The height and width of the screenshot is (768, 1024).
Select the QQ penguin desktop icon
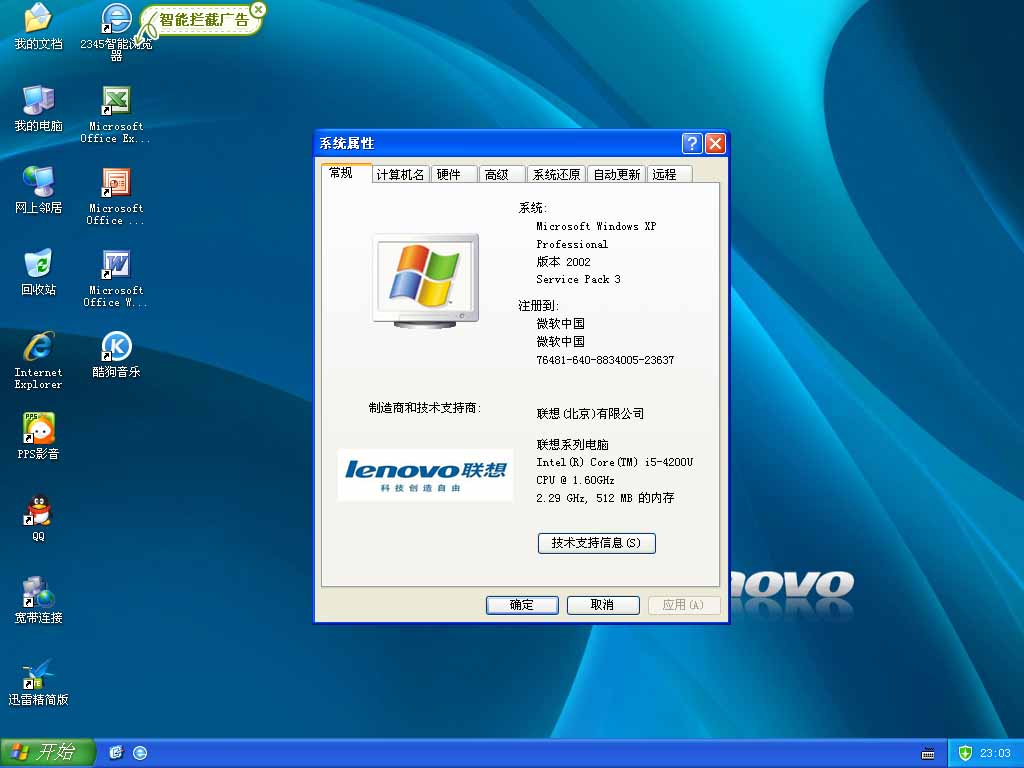(x=38, y=519)
